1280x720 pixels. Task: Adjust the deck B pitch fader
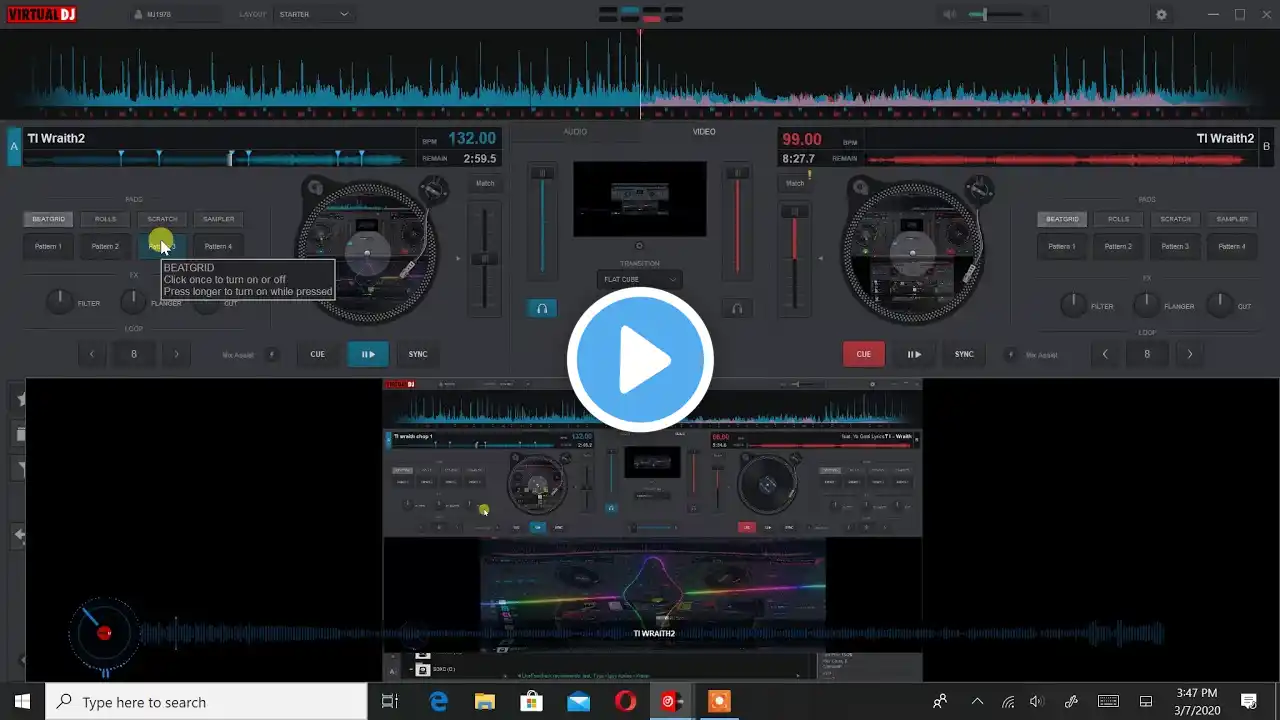coord(795,258)
